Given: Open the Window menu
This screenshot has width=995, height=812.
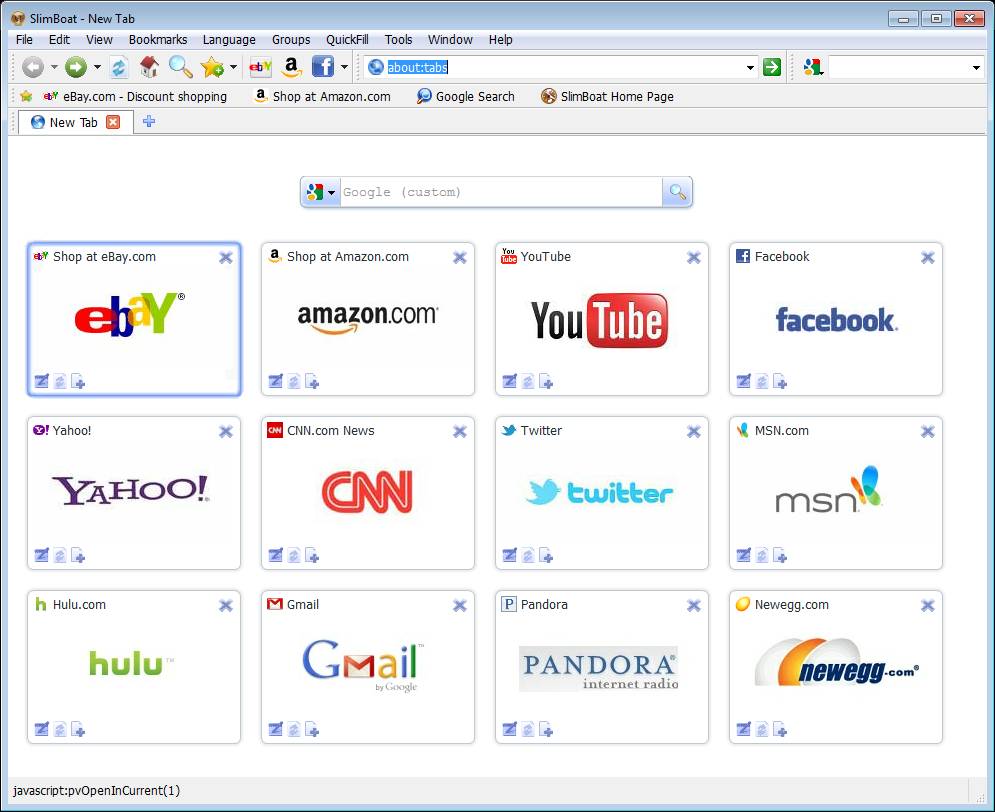Looking at the screenshot, I should pyautogui.click(x=450, y=39).
